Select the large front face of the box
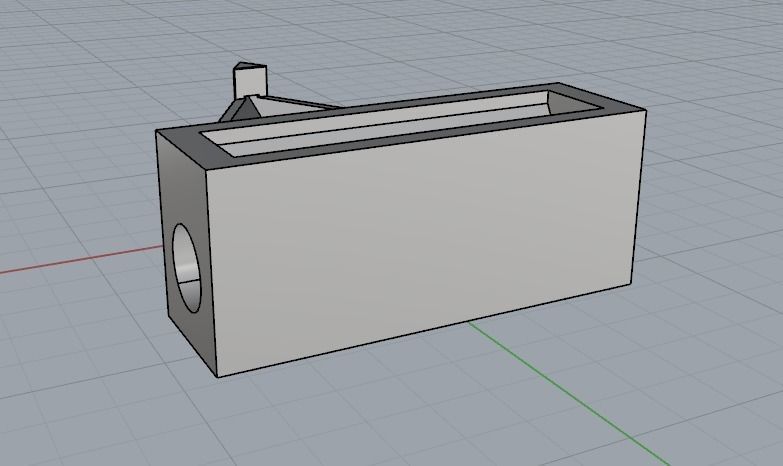 click(x=424, y=245)
